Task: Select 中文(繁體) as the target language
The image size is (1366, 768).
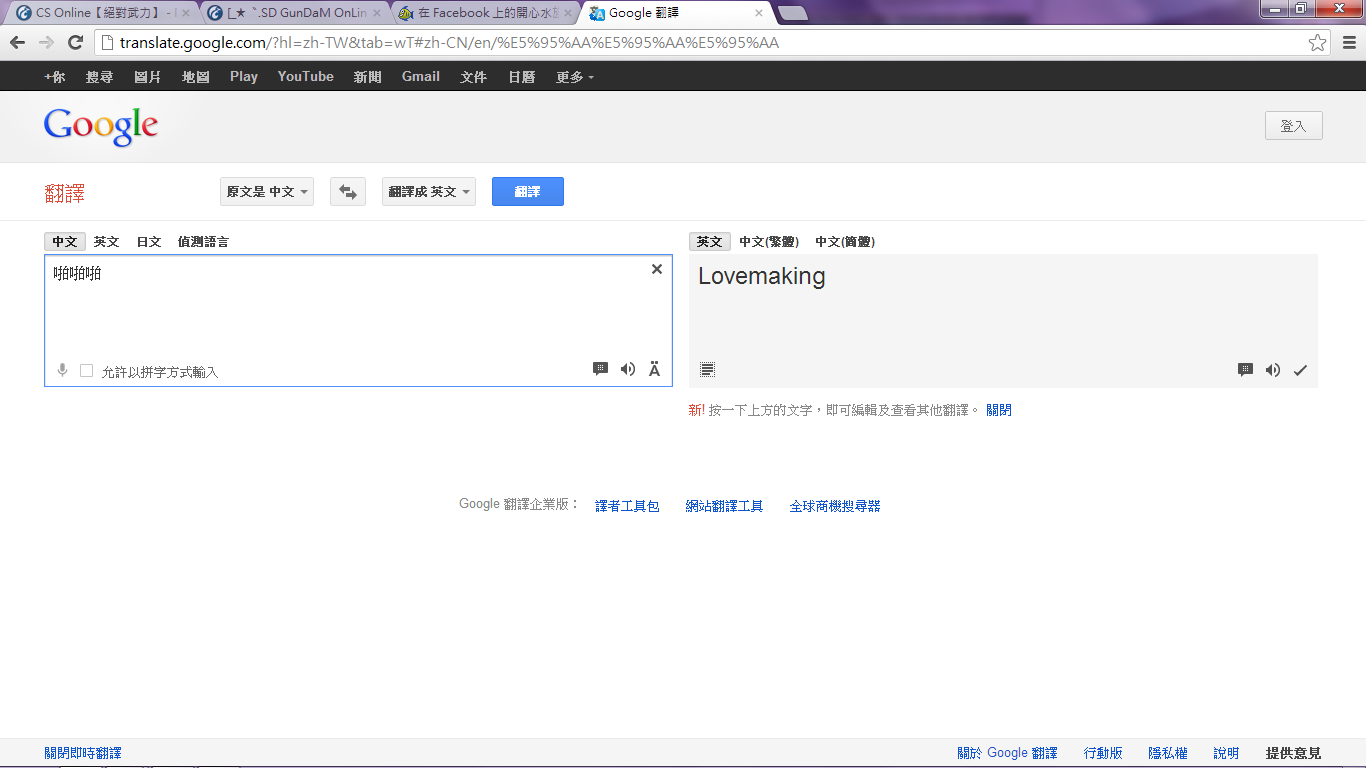Action: tap(769, 242)
